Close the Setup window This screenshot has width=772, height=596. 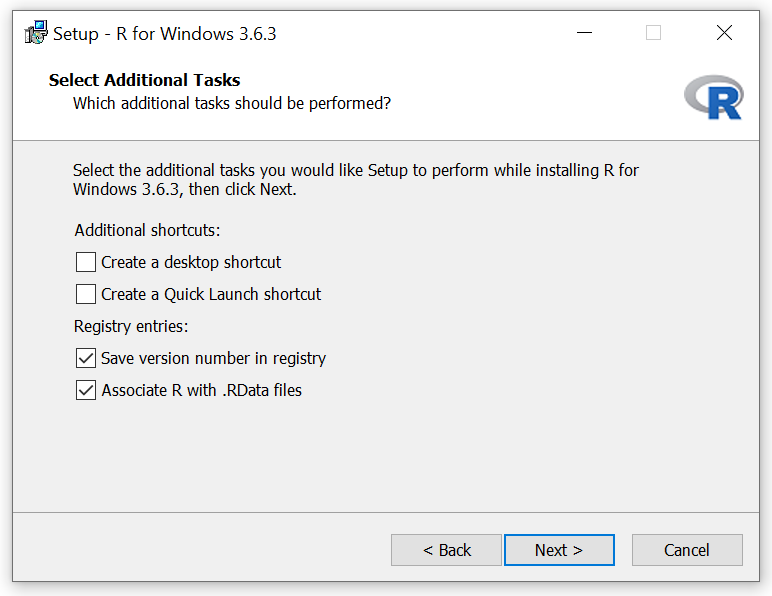tap(724, 33)
